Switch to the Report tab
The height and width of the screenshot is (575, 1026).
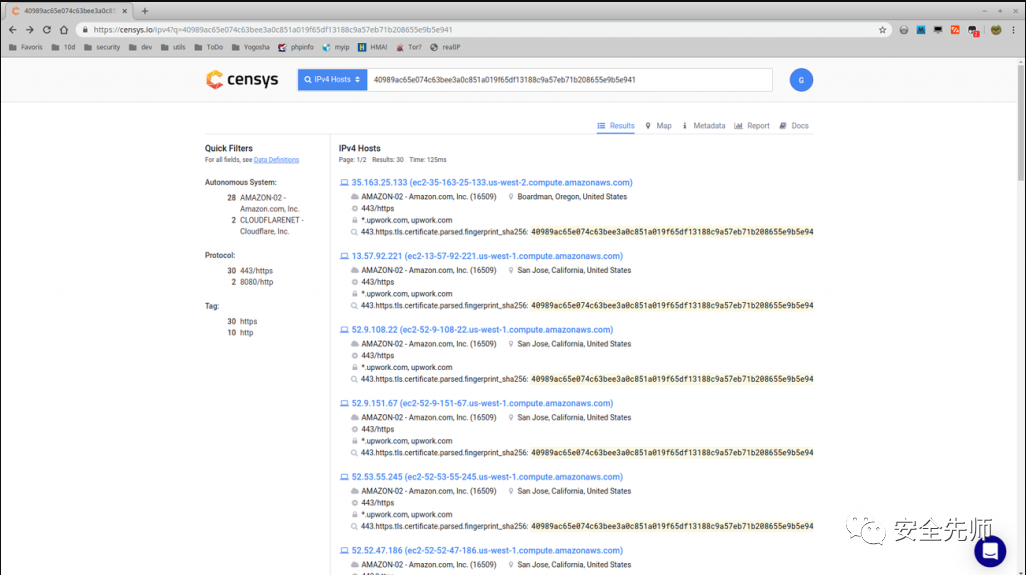752,126
